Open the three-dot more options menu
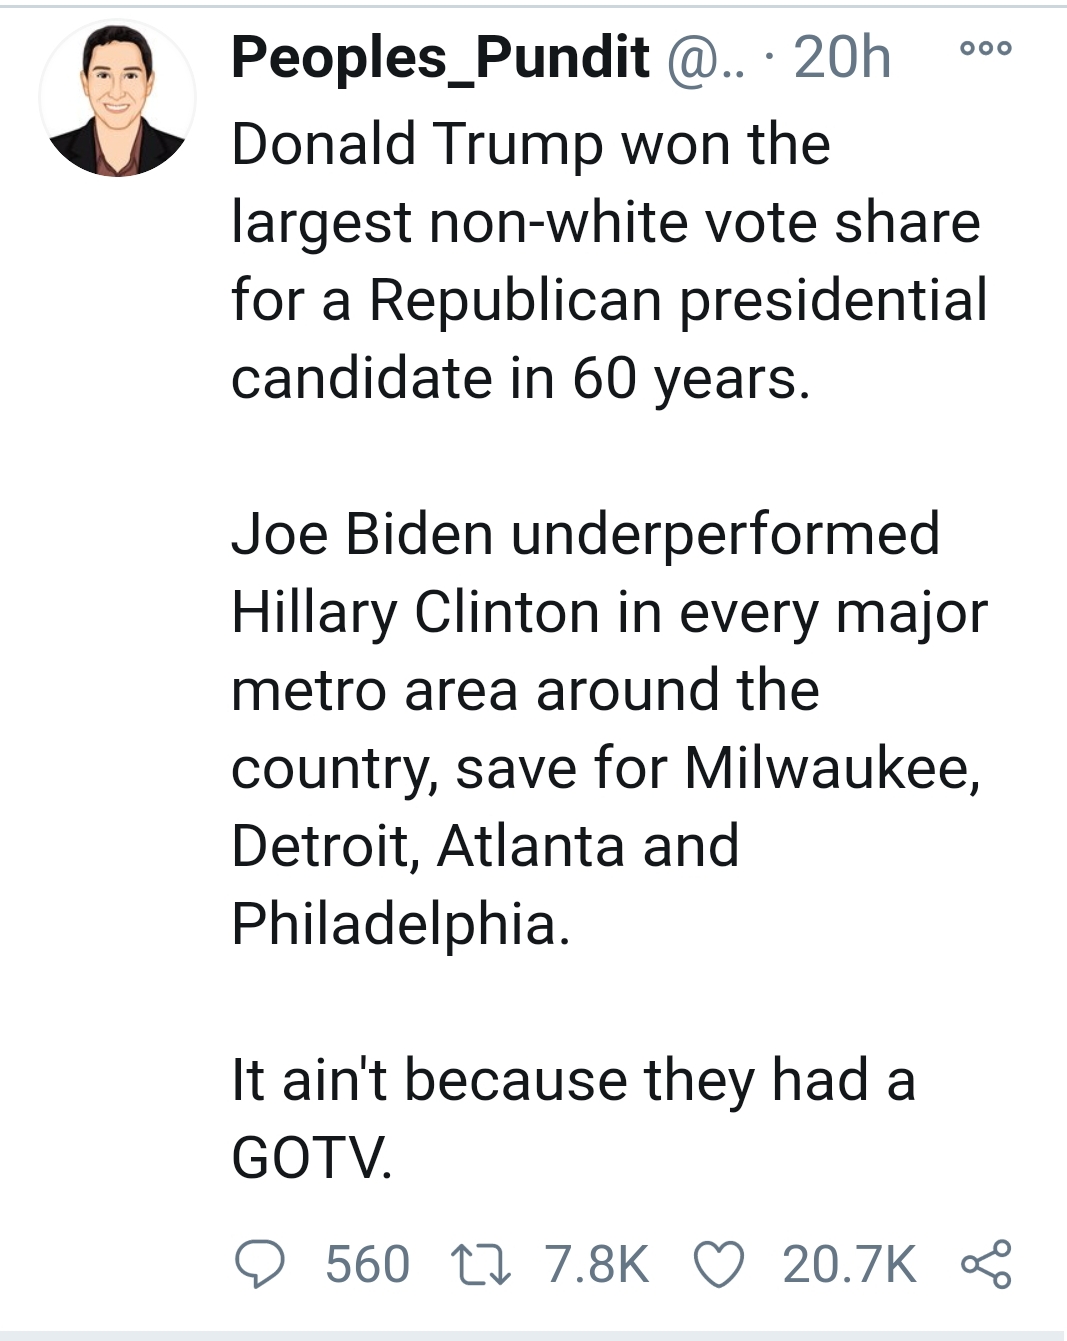Viewport: 1067px width, 1341px height. [986, 48]
